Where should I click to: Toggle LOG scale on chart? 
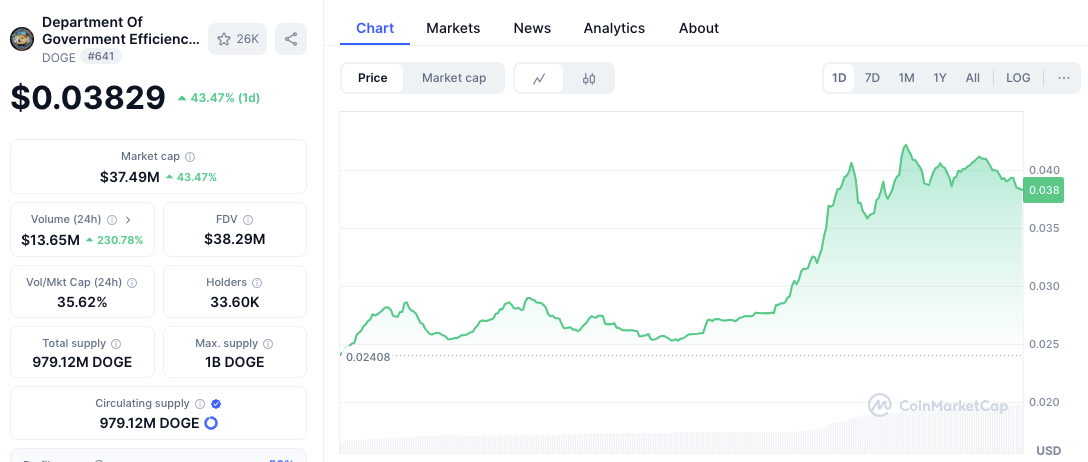click(1018, 78)
